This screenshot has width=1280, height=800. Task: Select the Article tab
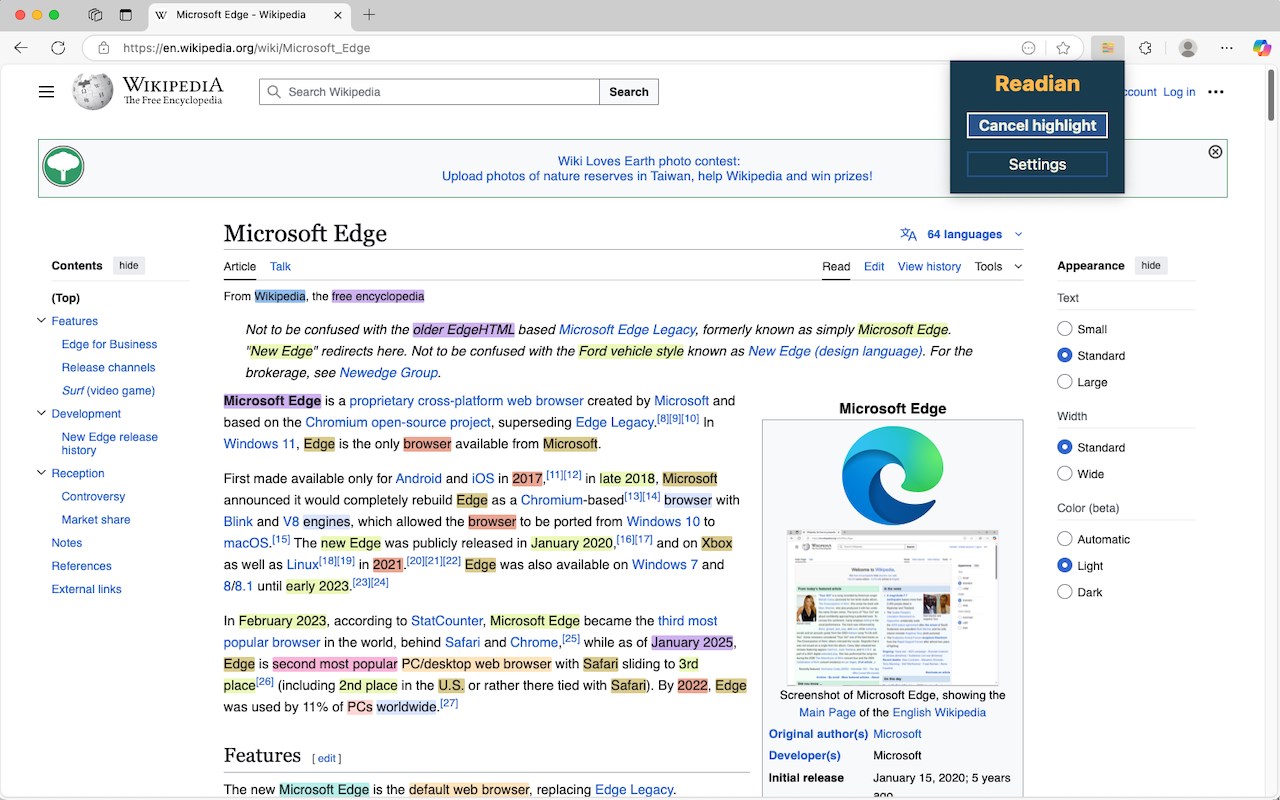[240, 266]
